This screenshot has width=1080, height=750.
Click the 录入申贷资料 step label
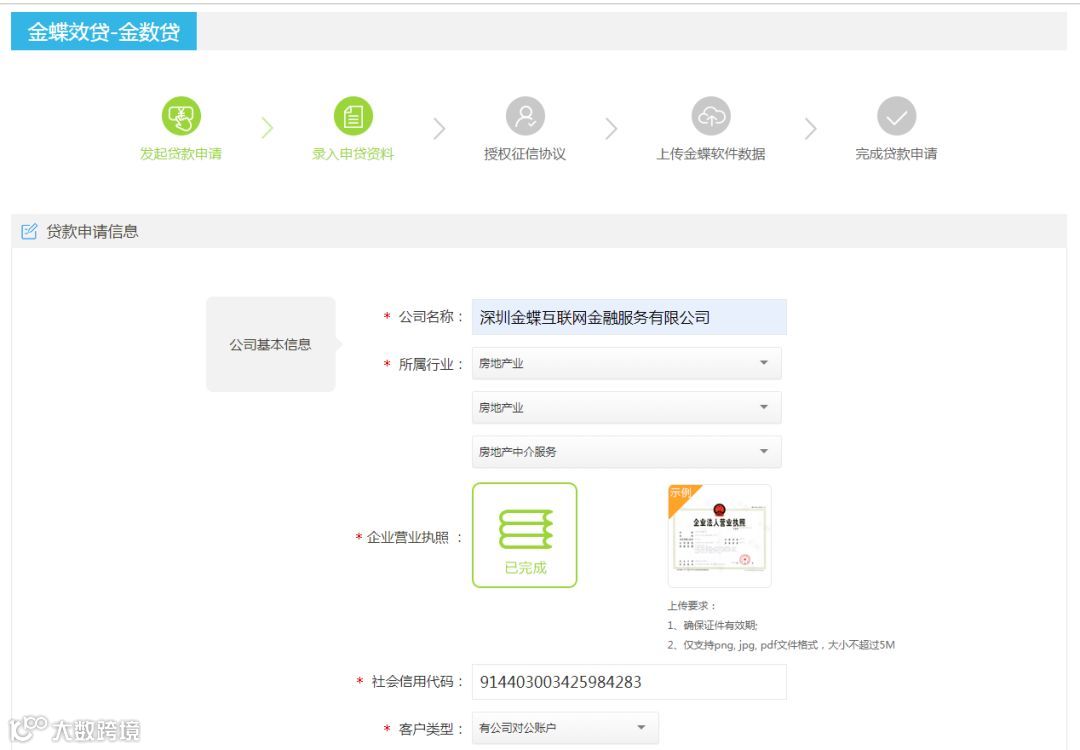(353, 154)
